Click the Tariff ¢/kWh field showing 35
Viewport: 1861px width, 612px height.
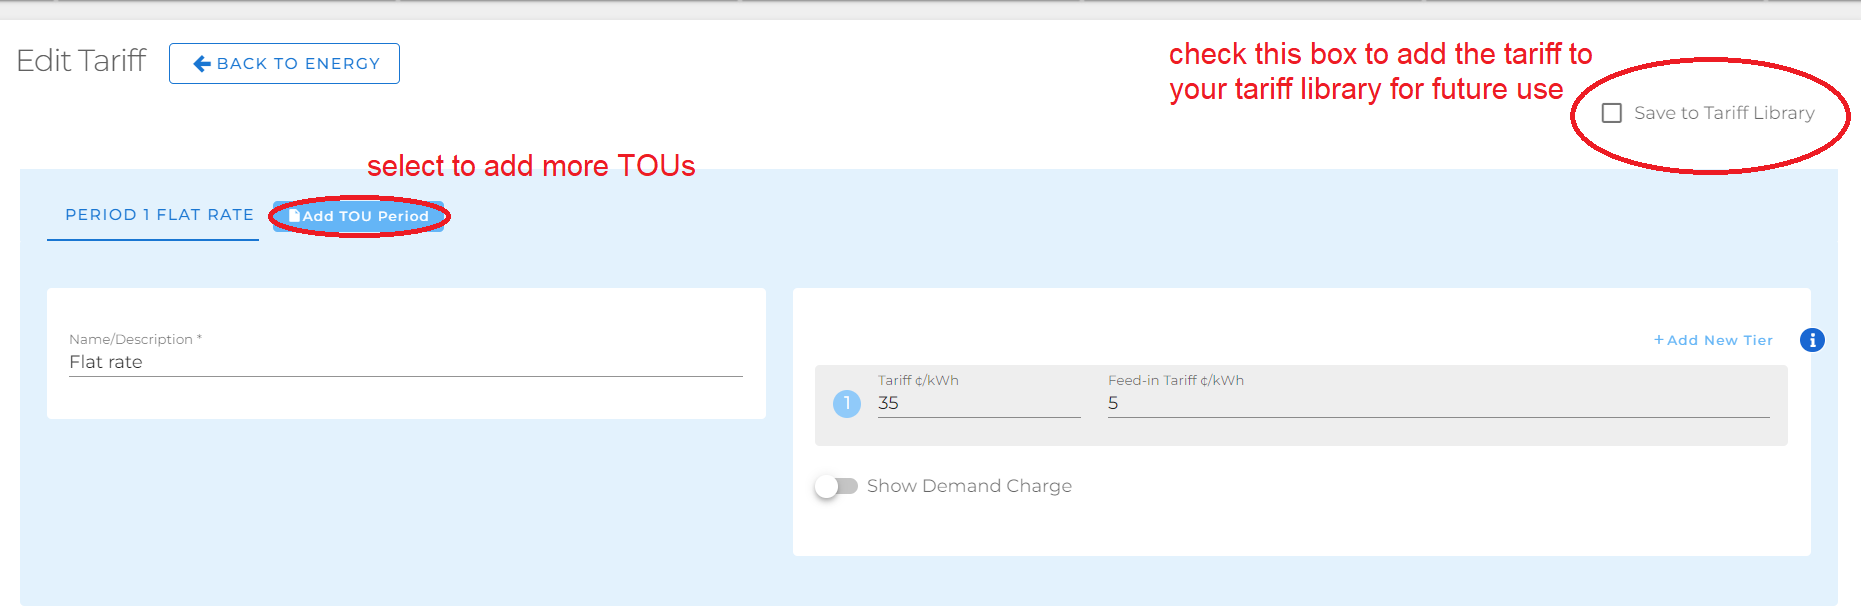978,403
